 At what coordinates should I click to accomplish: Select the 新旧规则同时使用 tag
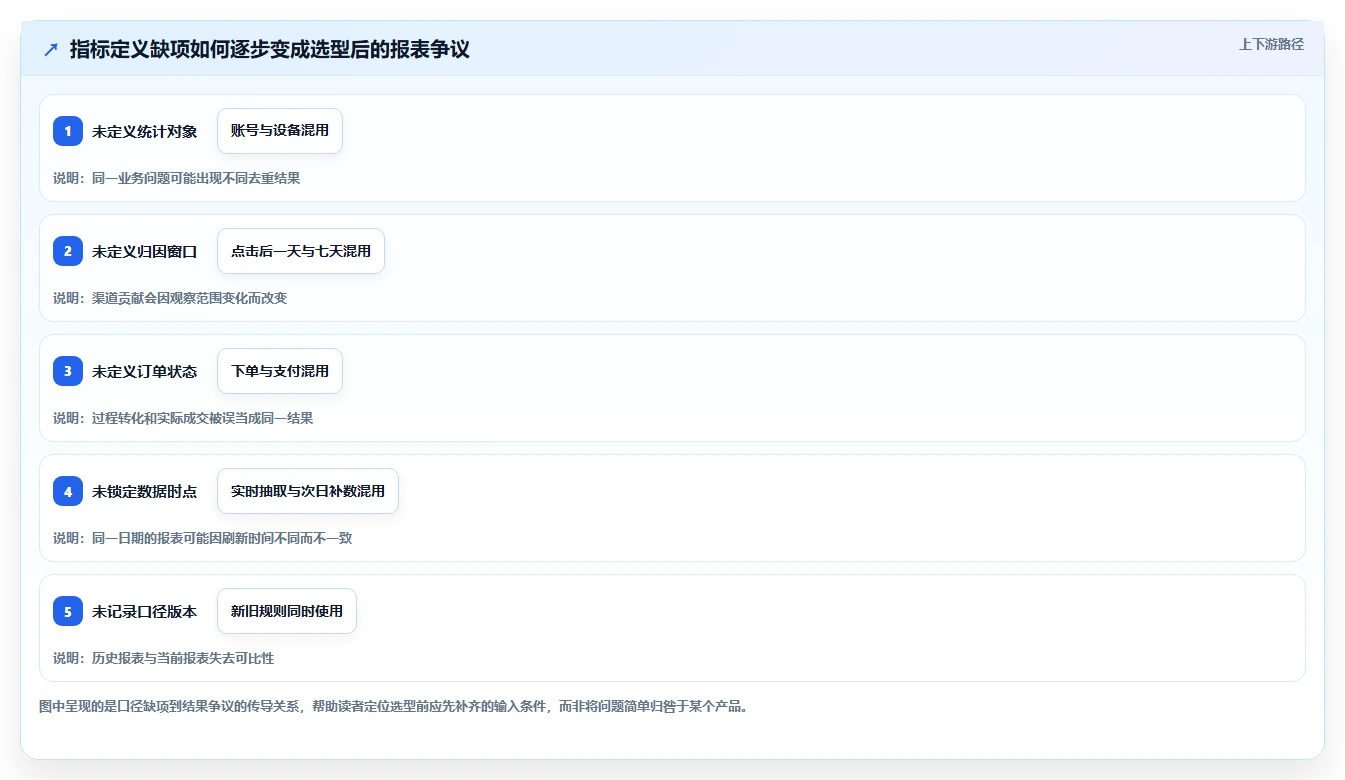tap(287, 611)
